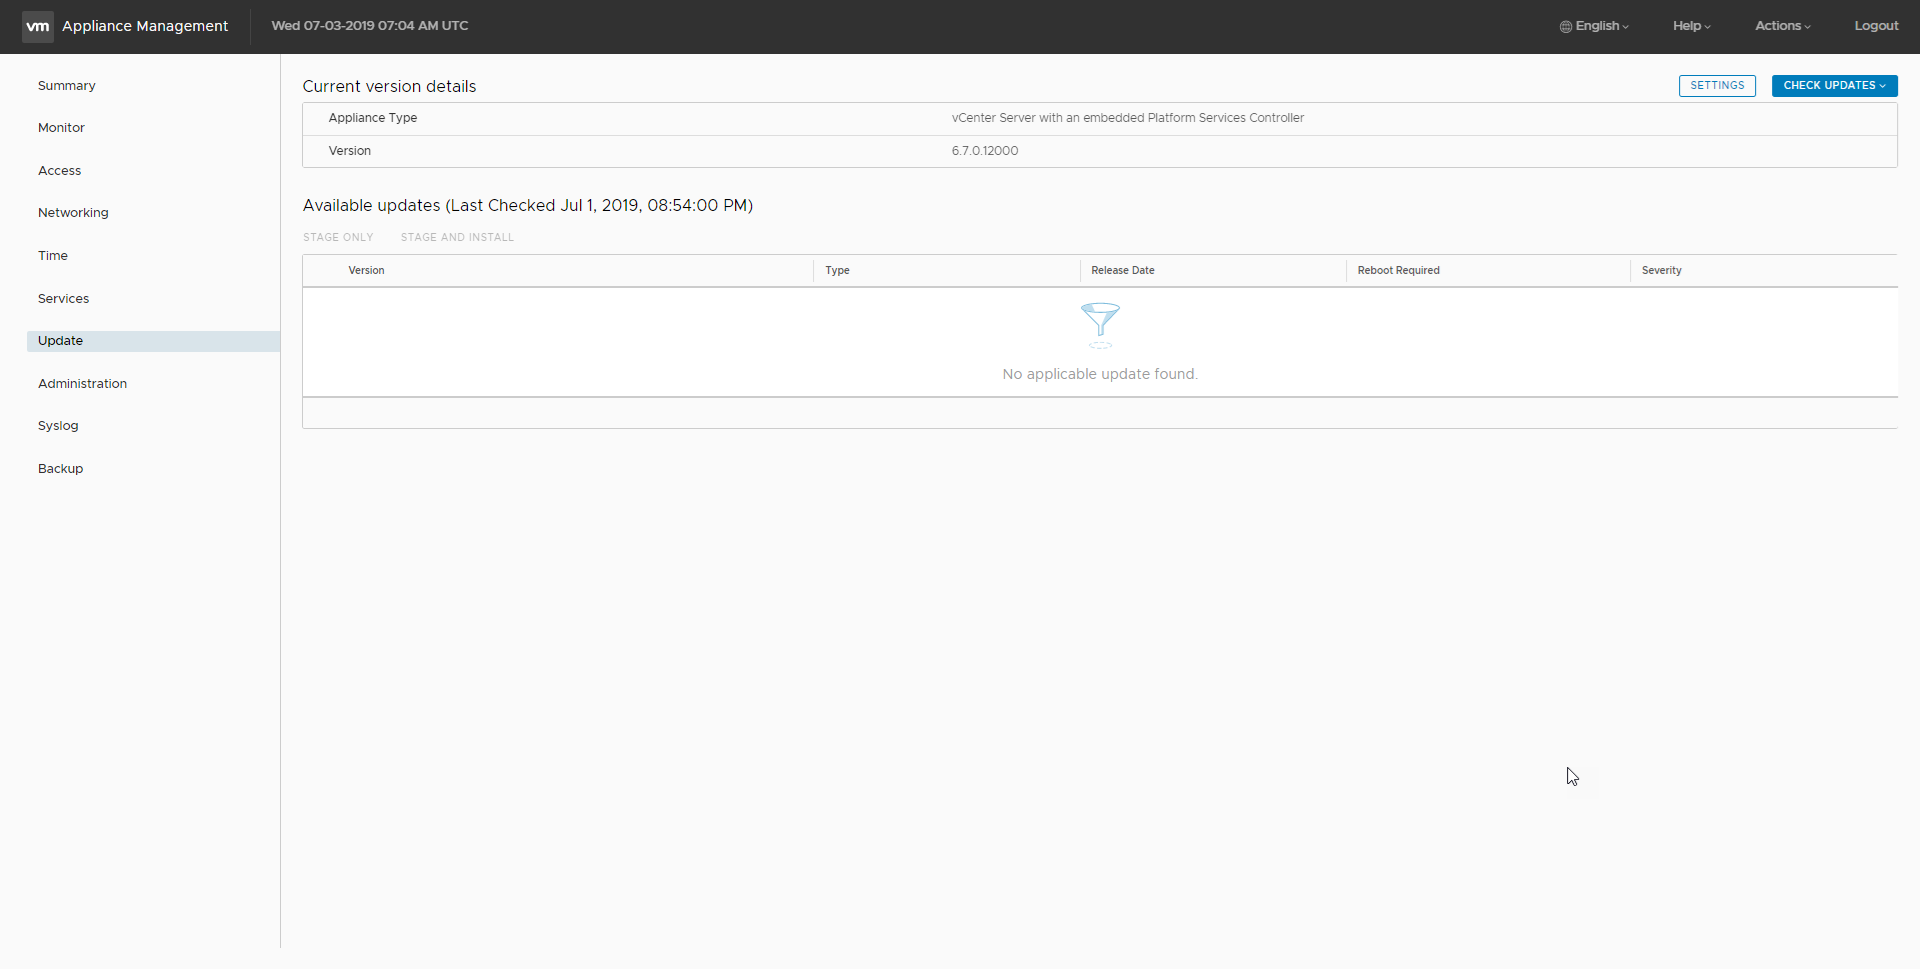Log out via the Logout link
This screenshot has height=969, width=1920.
click(1876, 26)
